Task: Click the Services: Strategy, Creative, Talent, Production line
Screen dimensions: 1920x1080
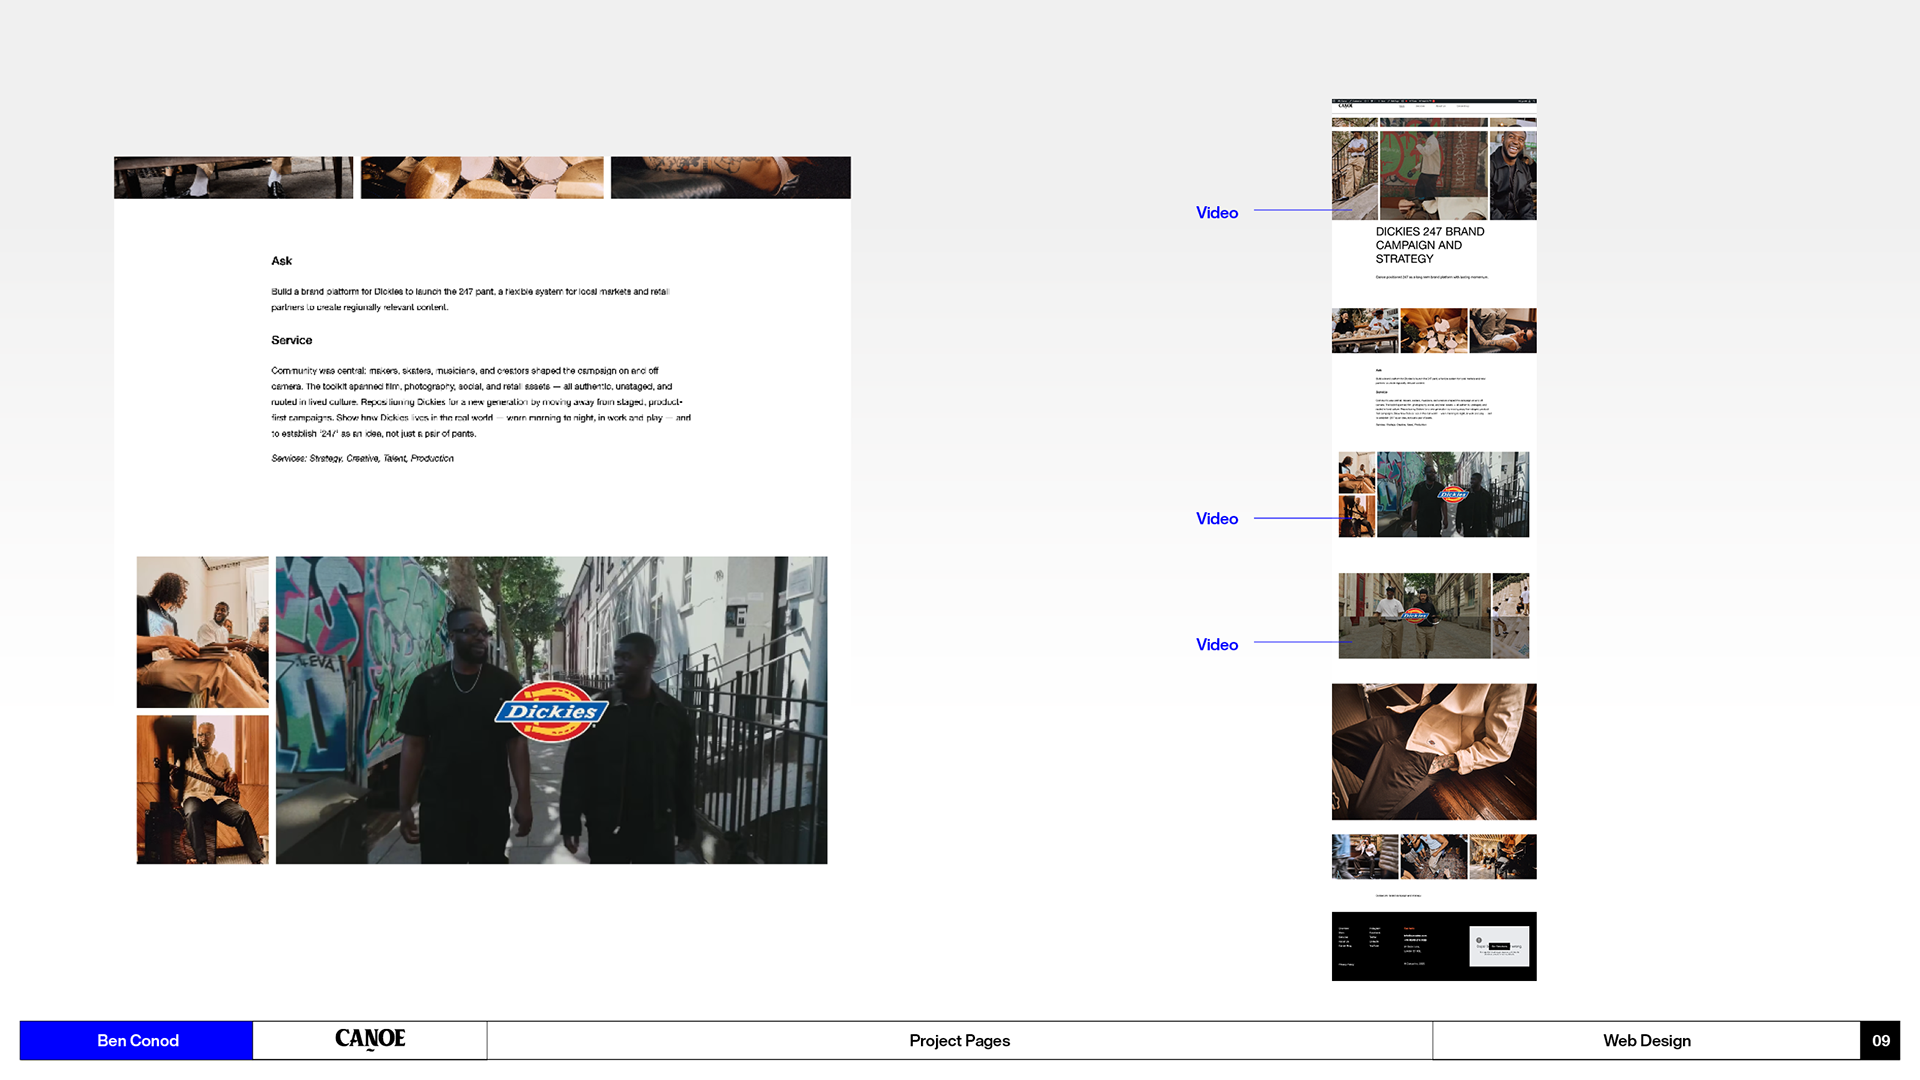Action: click(x=362, y=458)
